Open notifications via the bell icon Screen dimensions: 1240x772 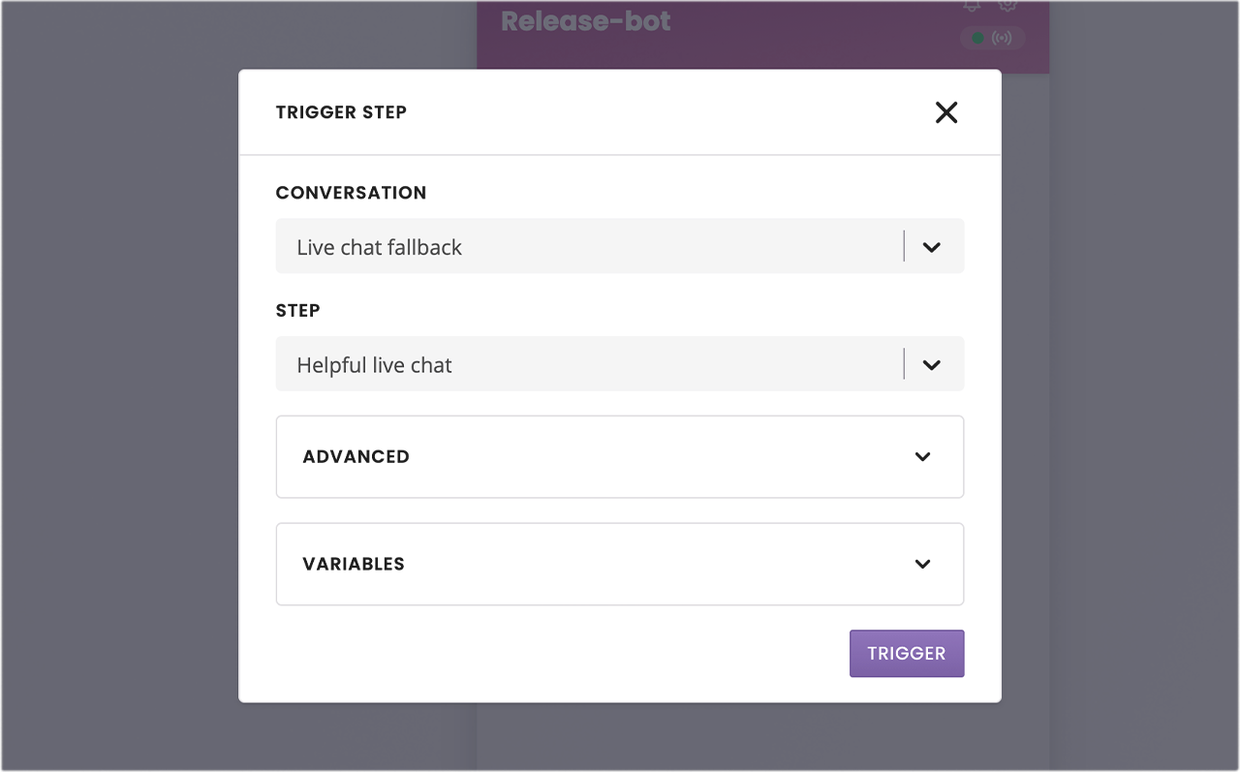(972, 5)
